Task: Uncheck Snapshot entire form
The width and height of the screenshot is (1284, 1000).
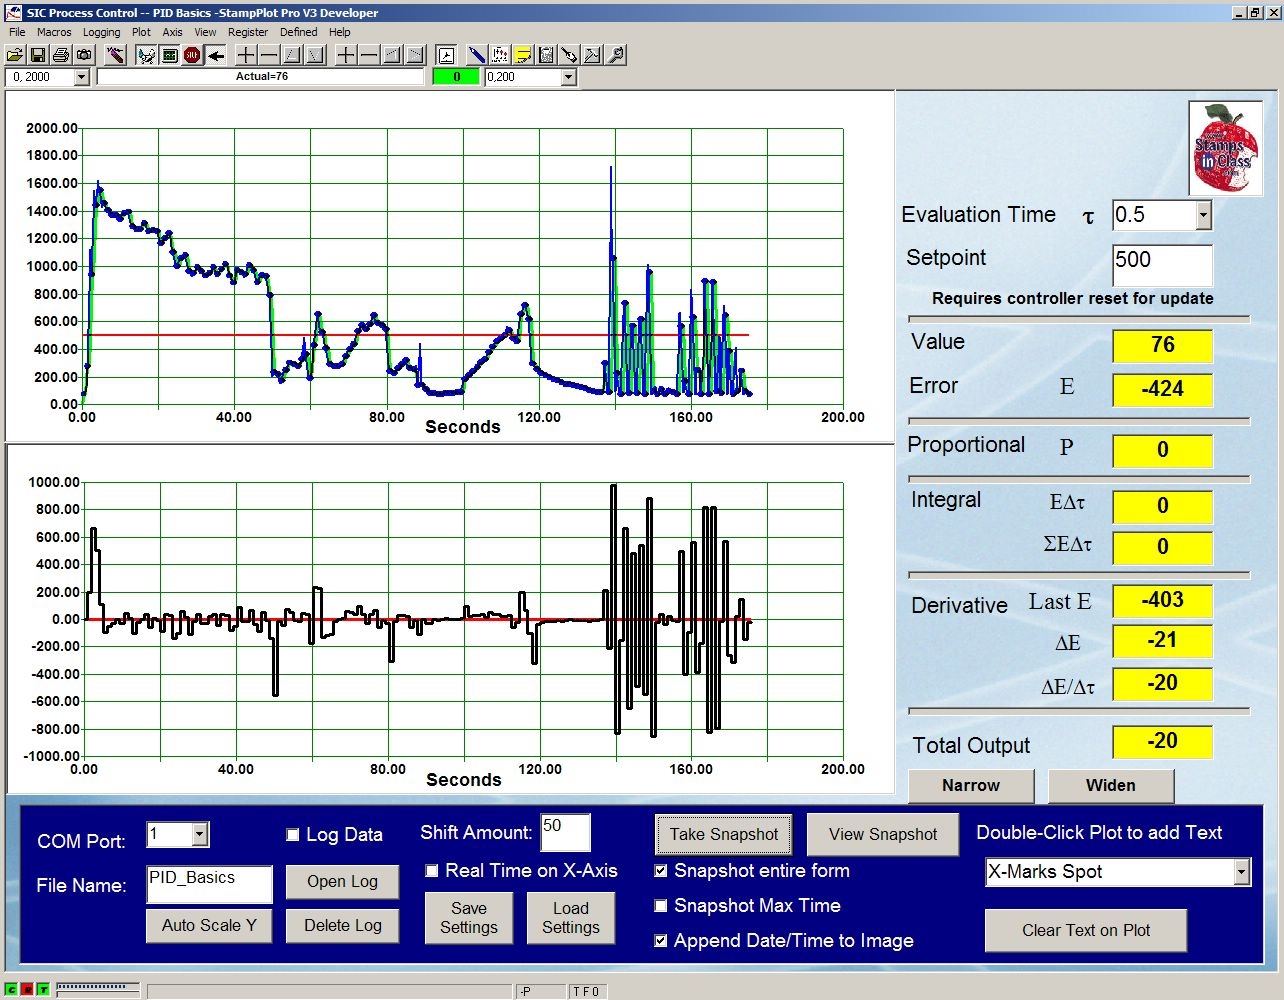Action: coord(661,871)
